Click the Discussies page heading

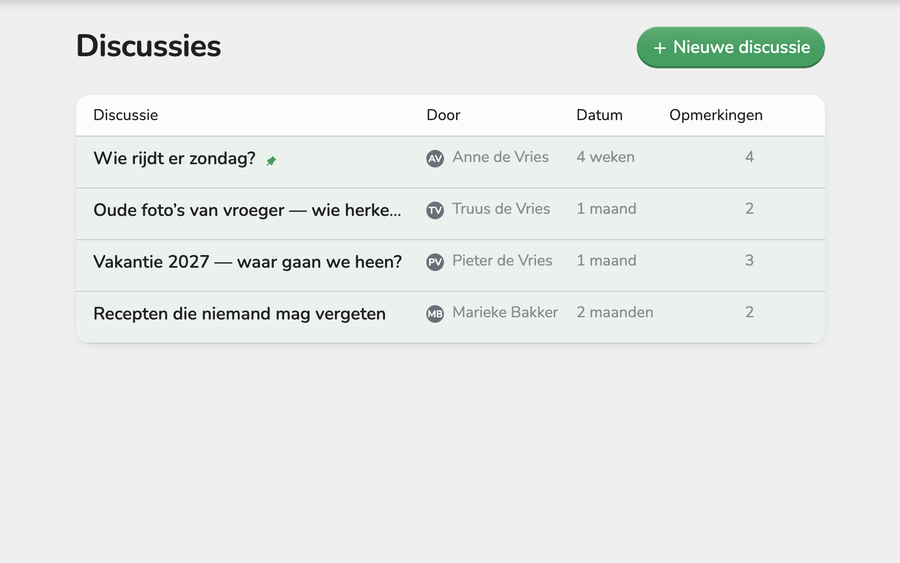click(x=148, y=46)
